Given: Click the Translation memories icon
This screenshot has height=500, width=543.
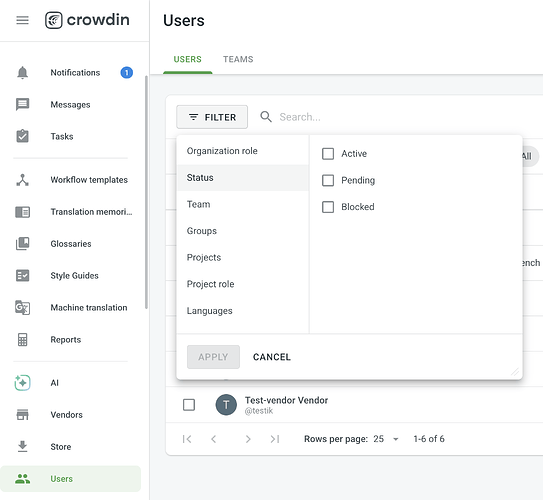Looking at the screenshot, I should coord(23,212).
